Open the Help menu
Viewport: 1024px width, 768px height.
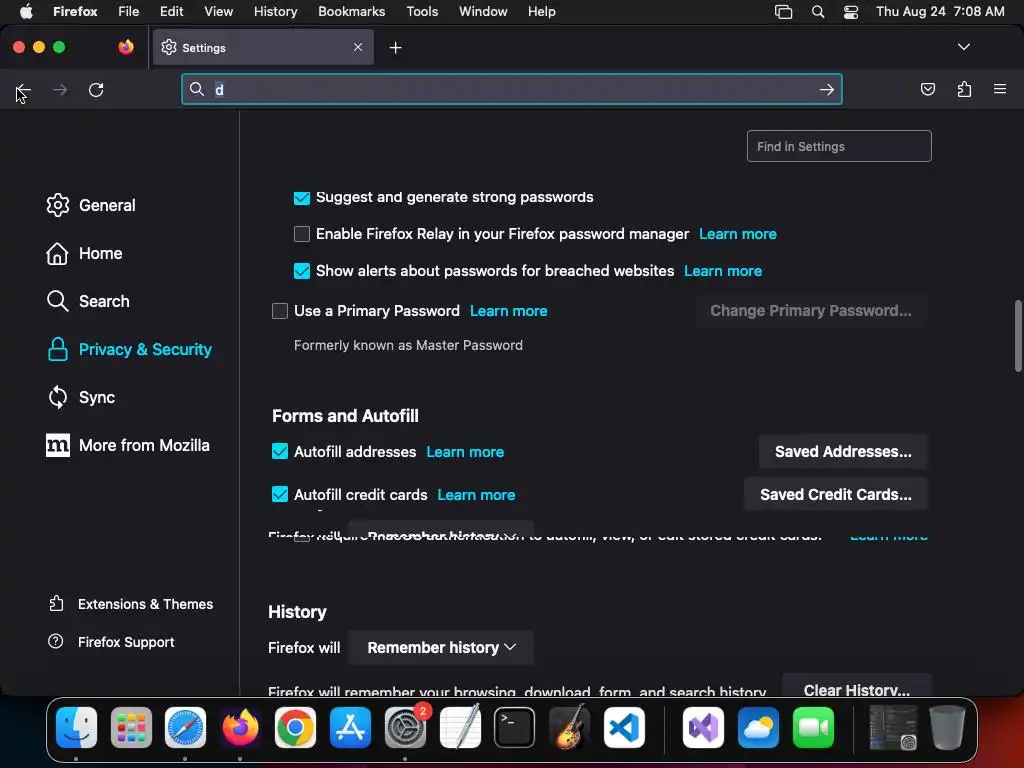pos(541,11)
